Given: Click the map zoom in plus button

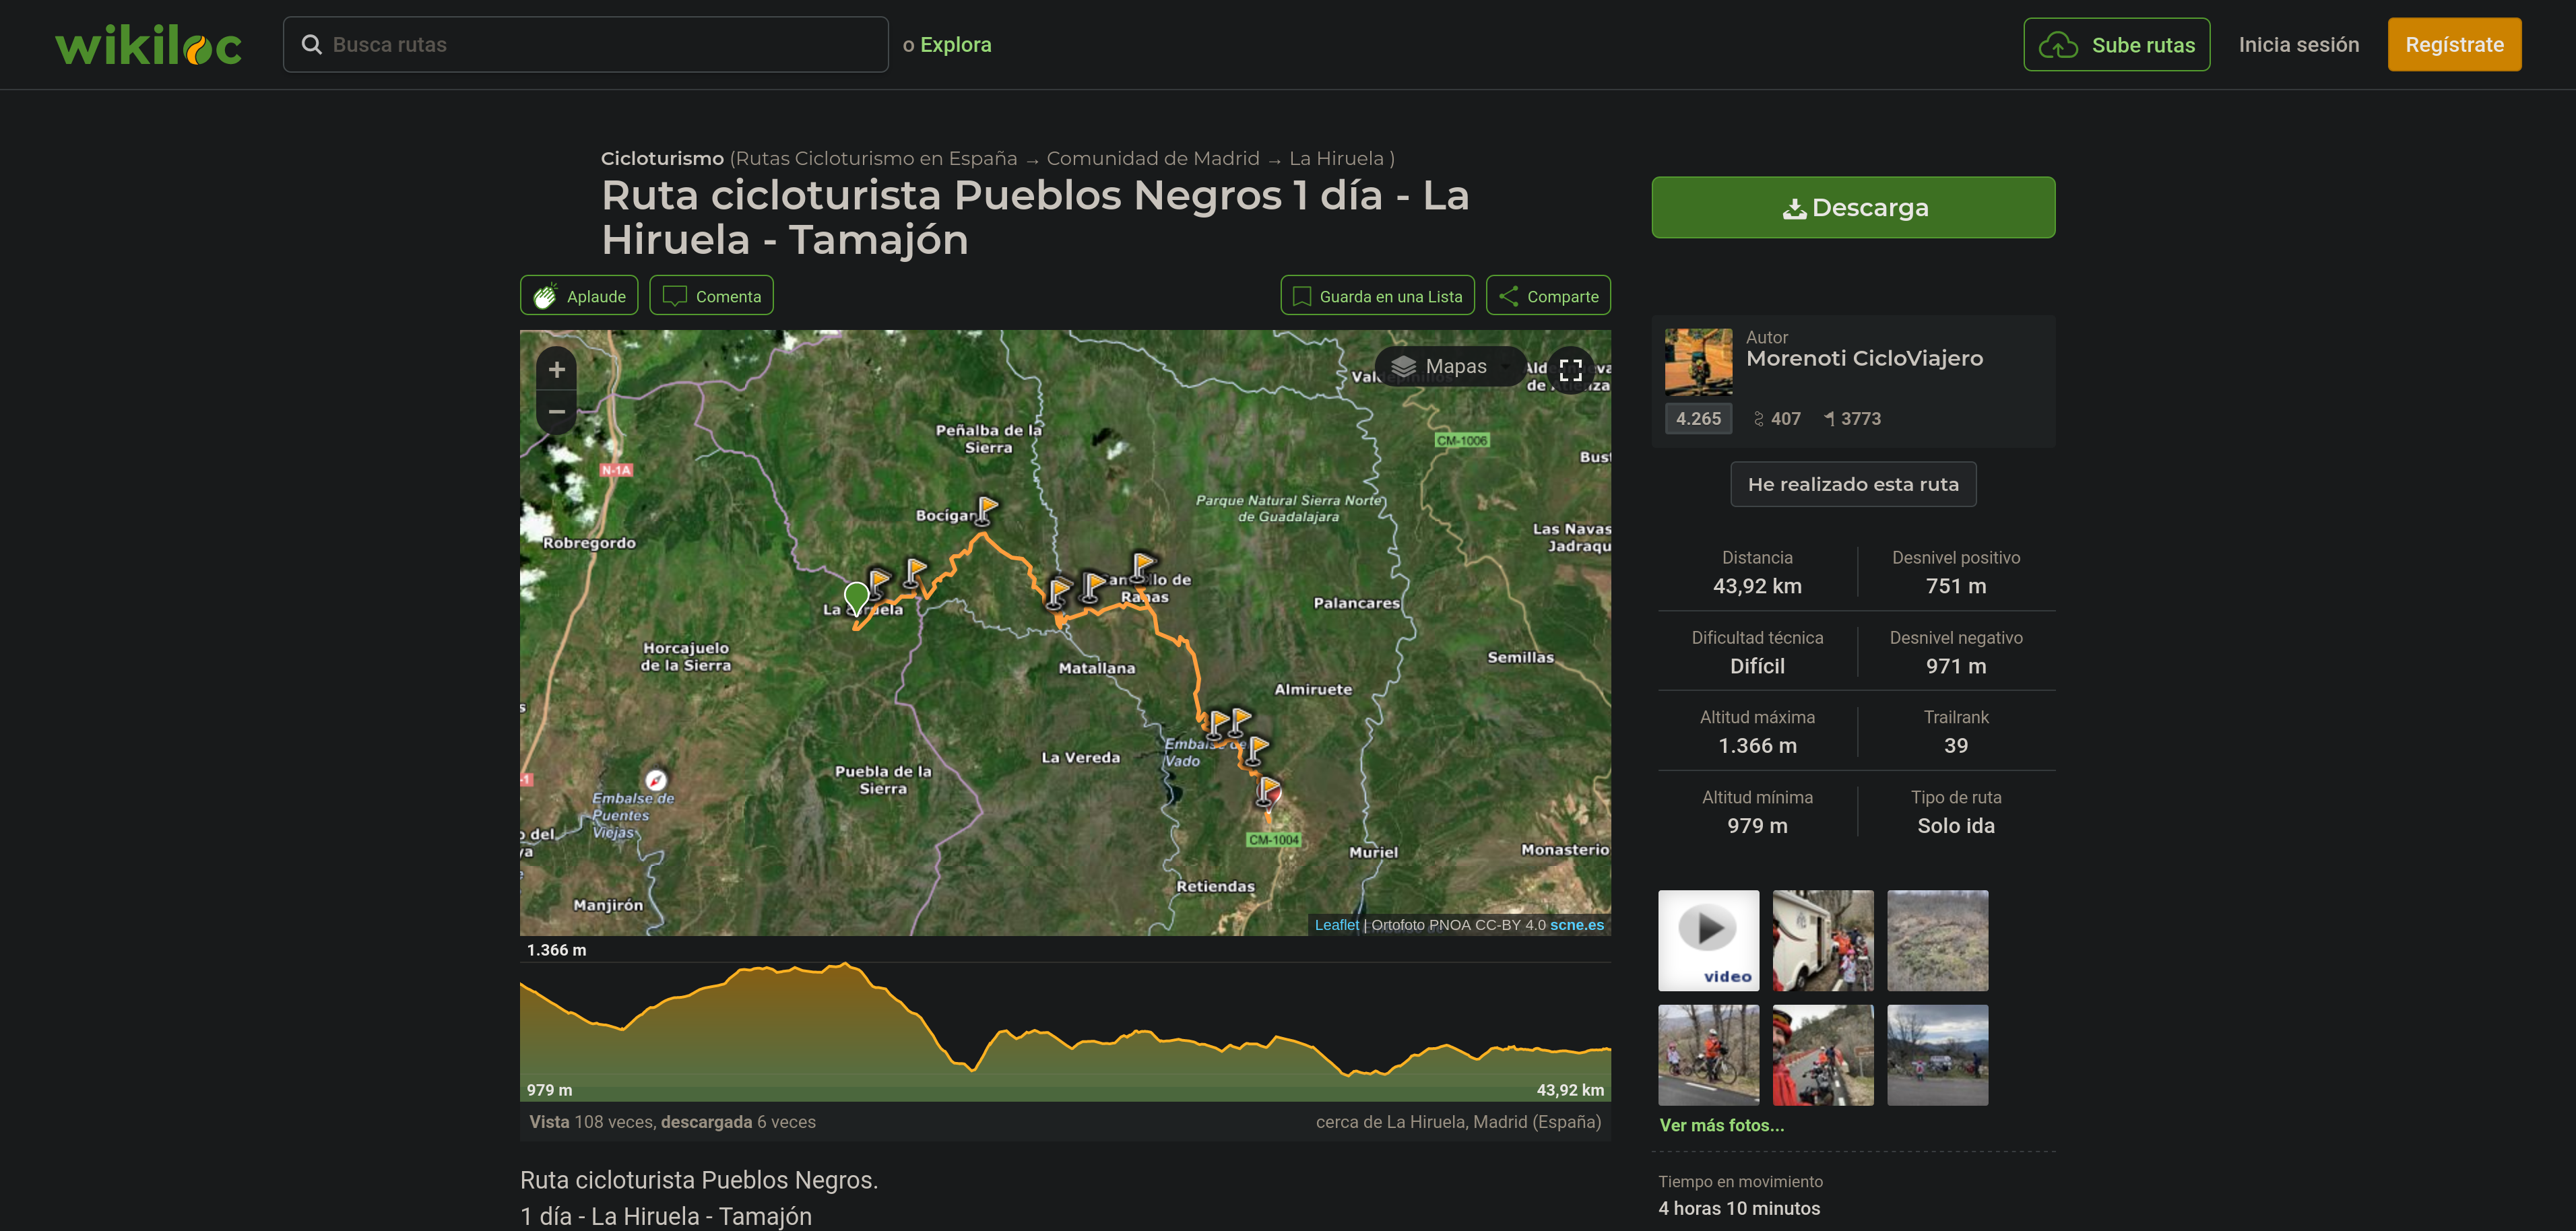Looking at the screenshot, I should click(x=557, y=370).
